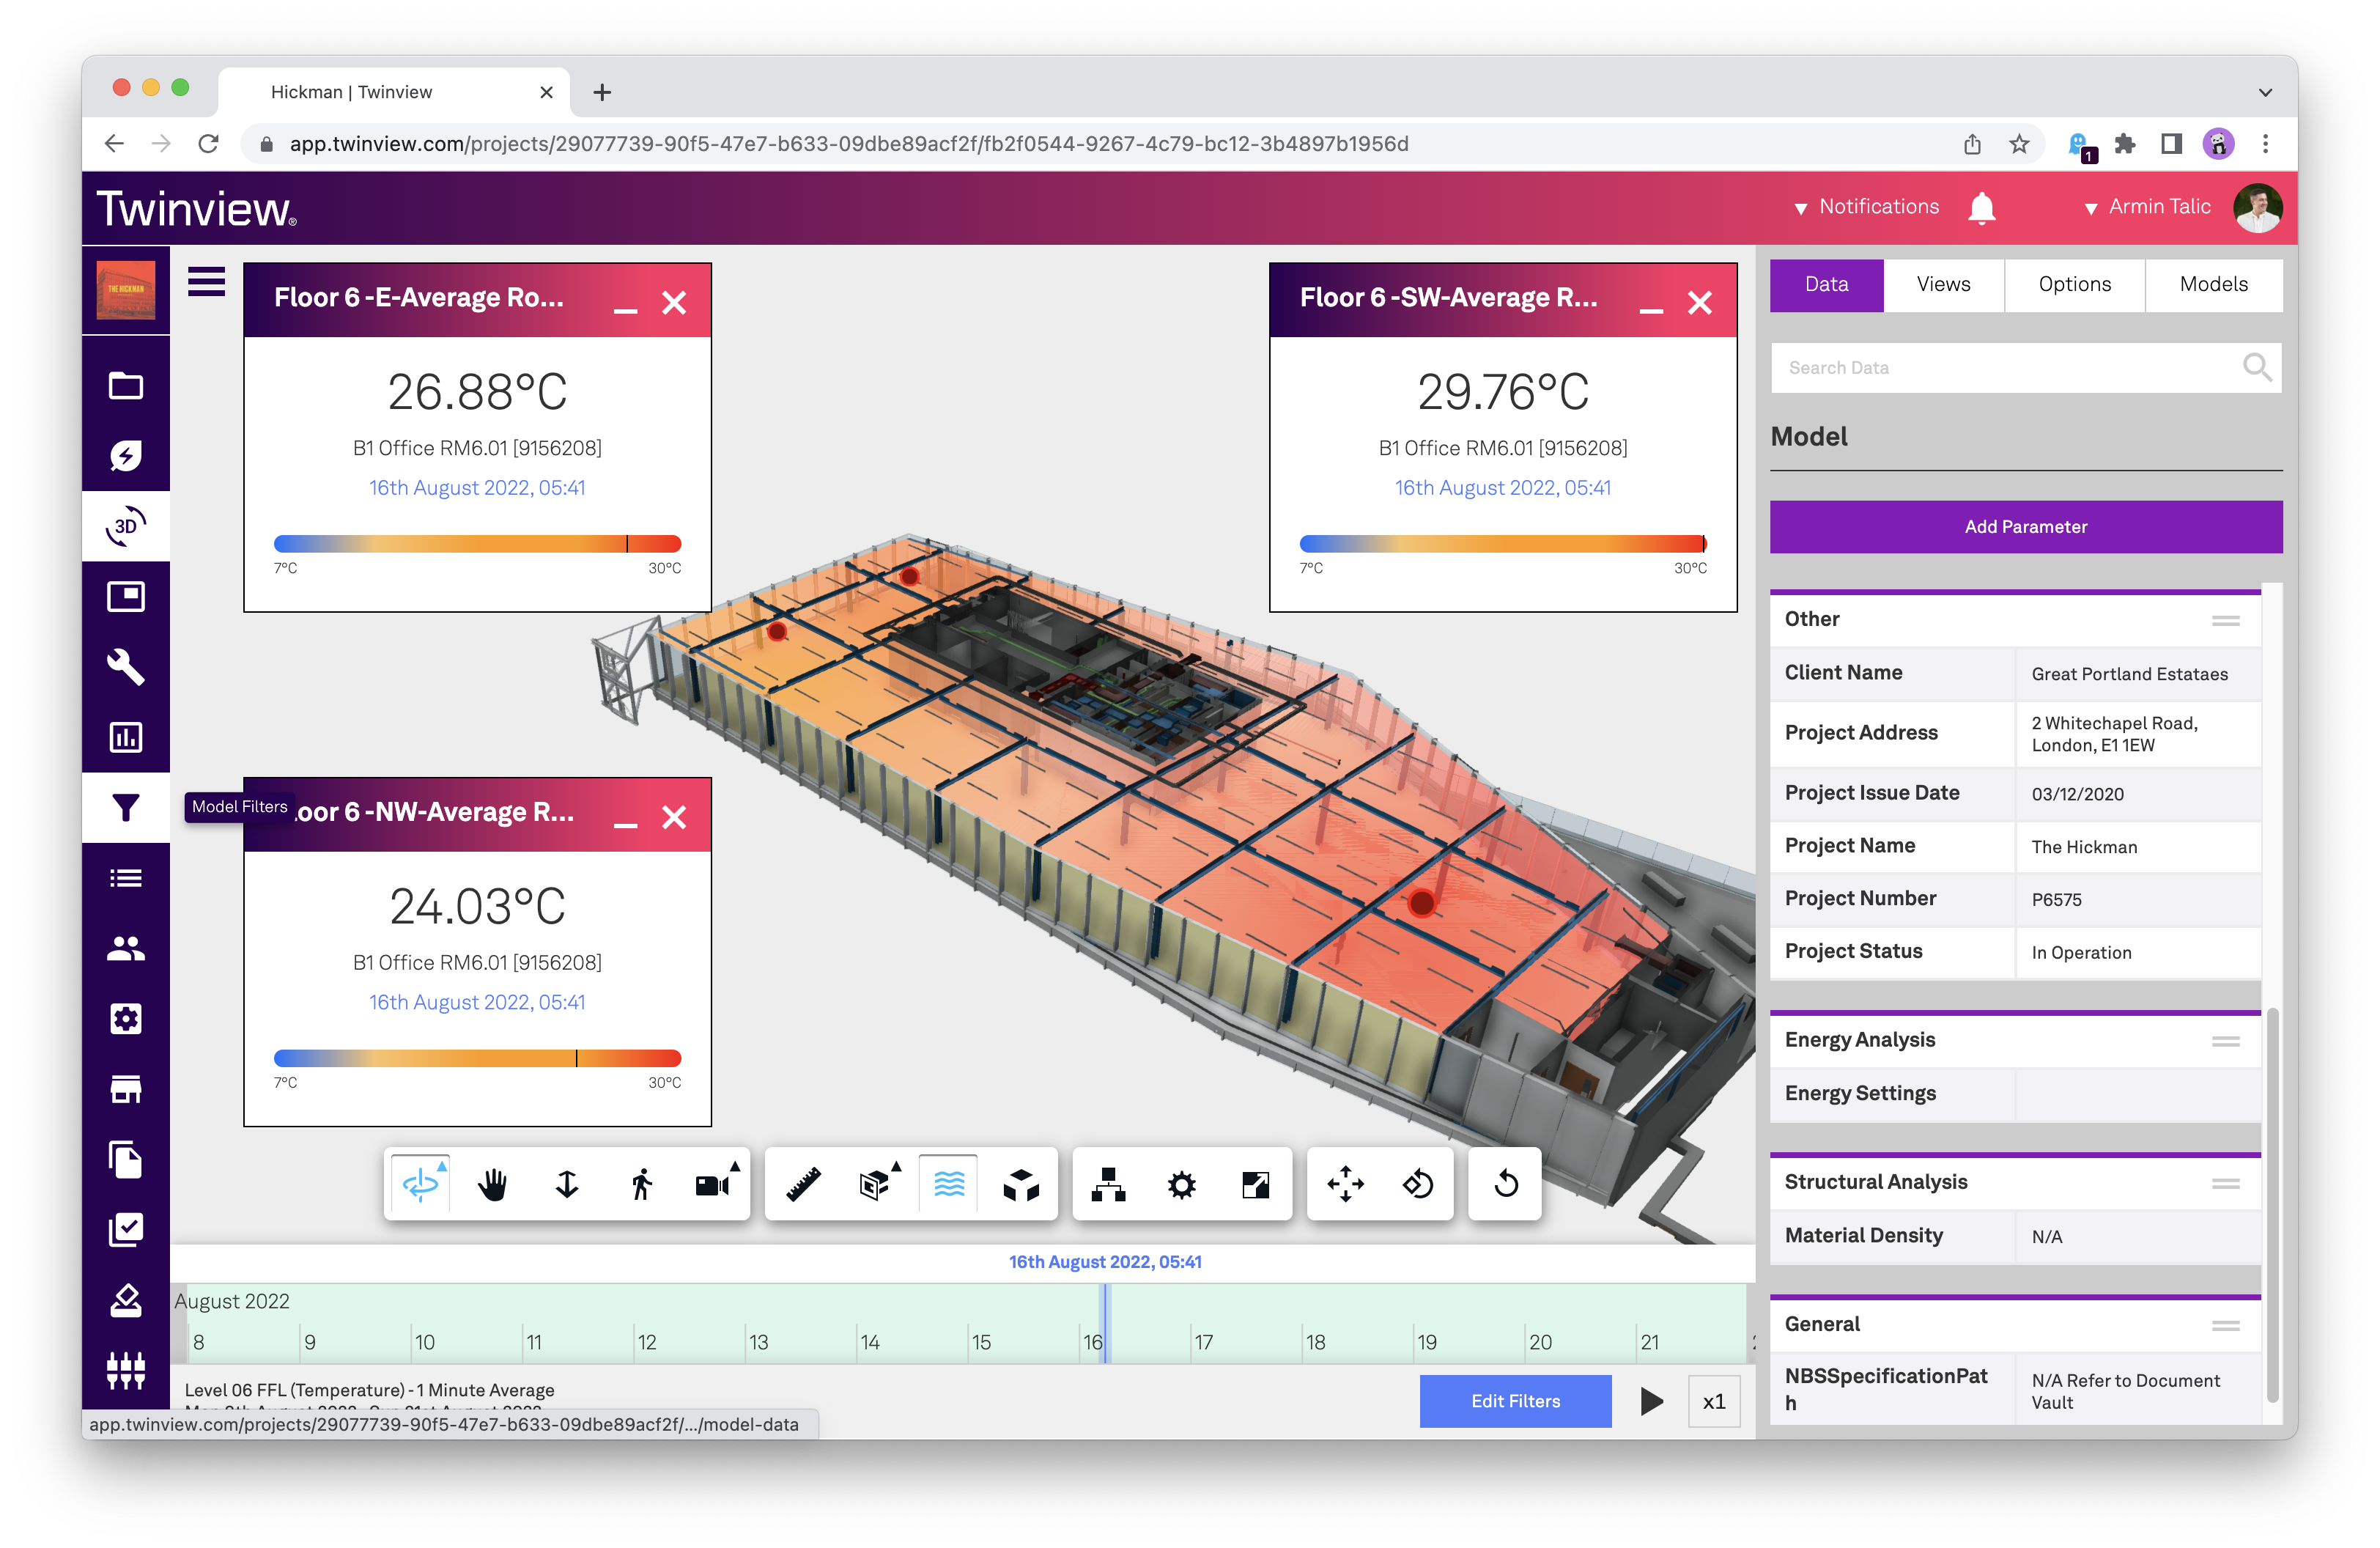Click the Add Parameter button

pos(2025,527)
